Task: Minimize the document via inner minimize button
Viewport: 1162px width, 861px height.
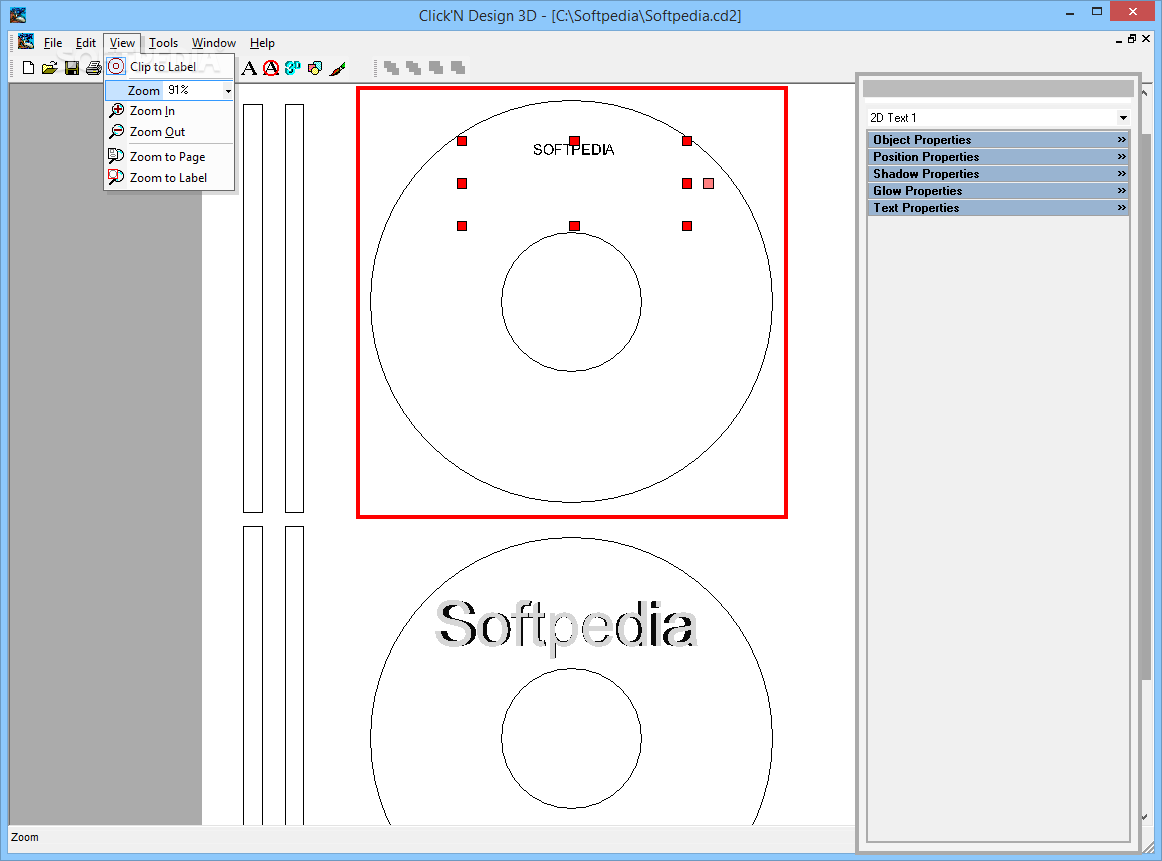Action: click(1118, 39)
